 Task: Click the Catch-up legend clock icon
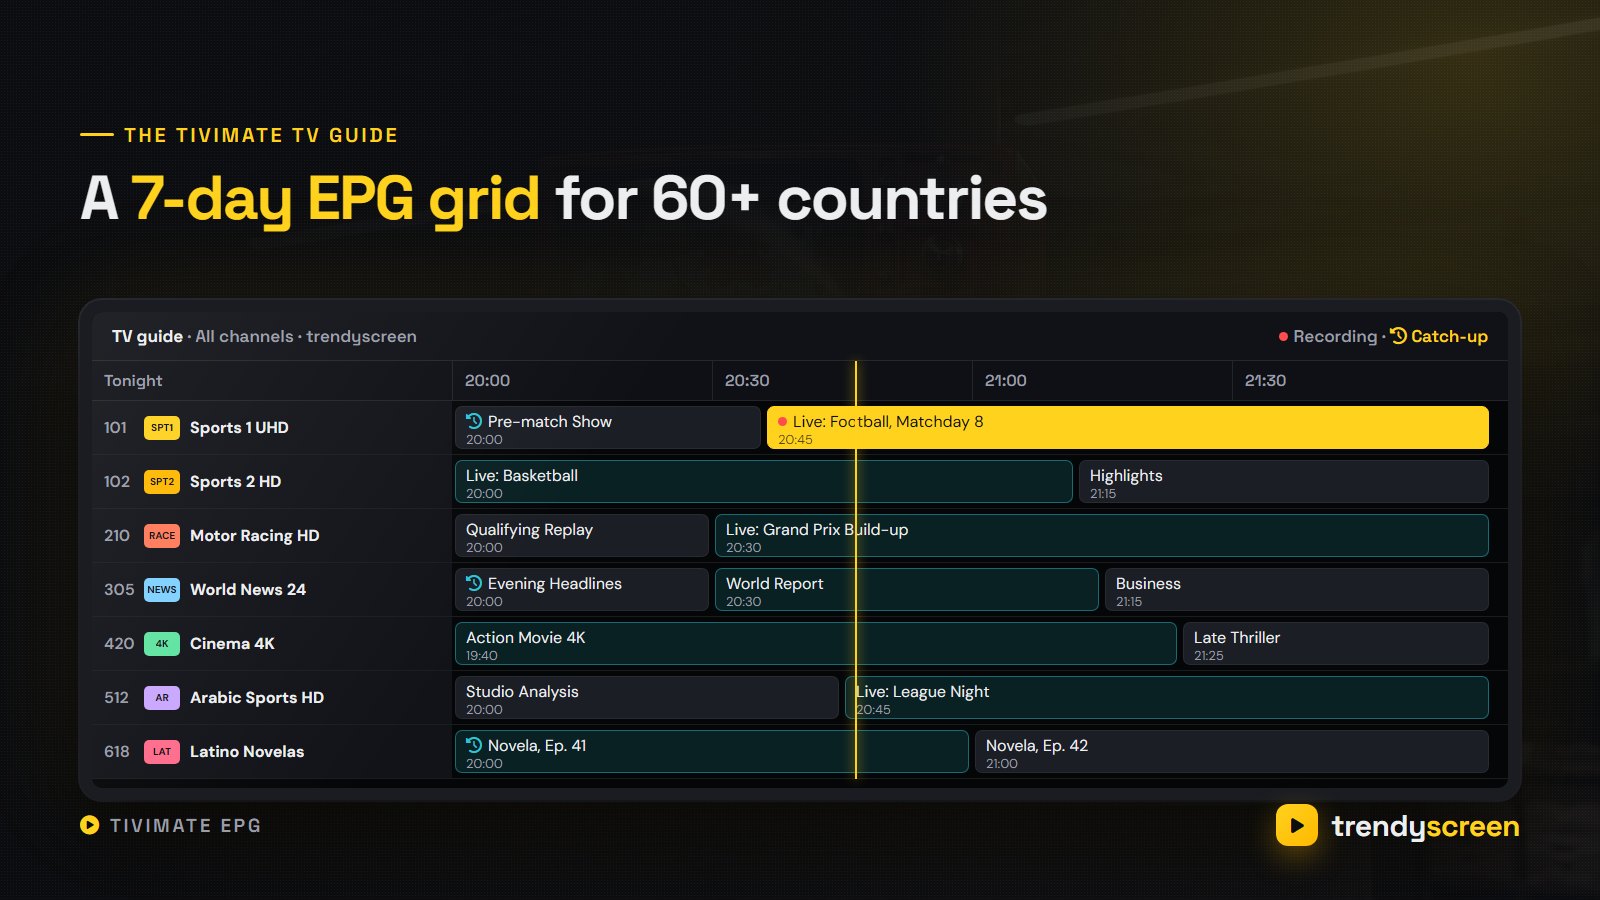tap(1398, 336)
